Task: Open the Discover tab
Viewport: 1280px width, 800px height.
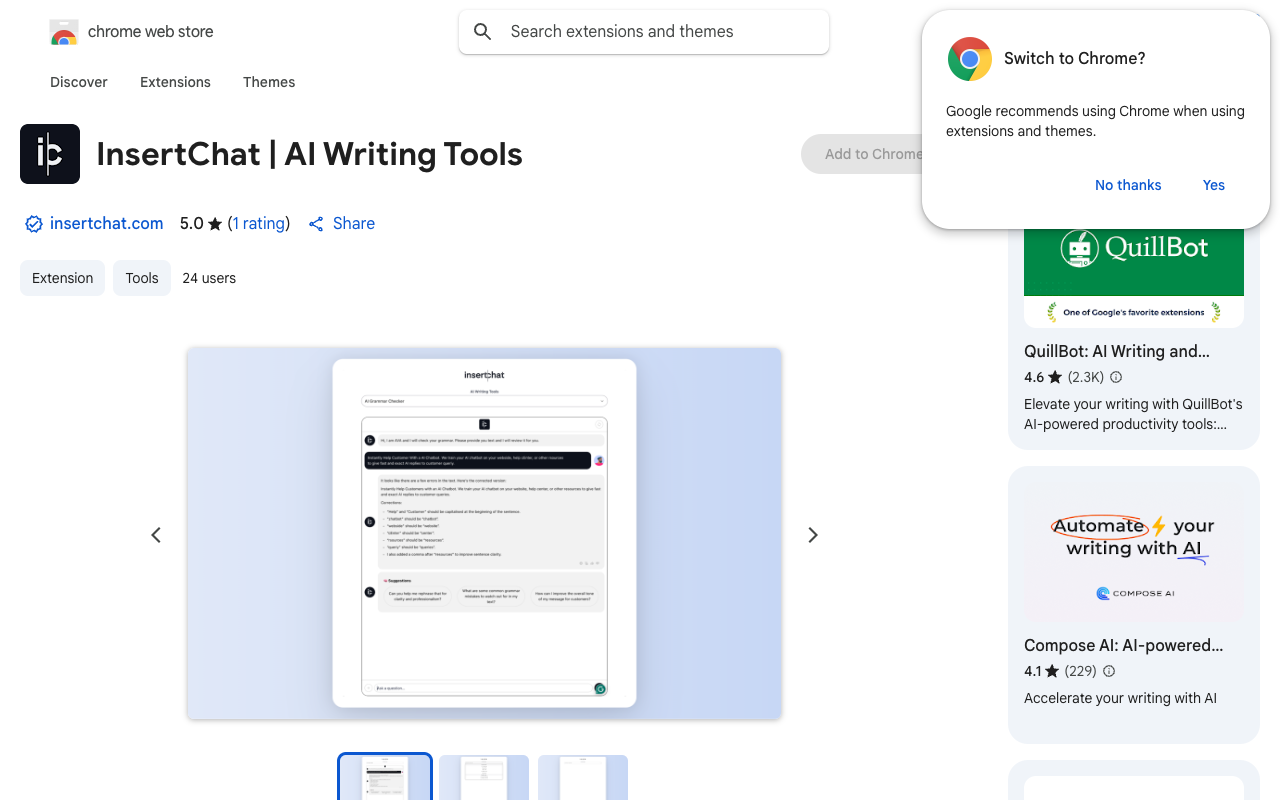Action: [x=79, y=82]
